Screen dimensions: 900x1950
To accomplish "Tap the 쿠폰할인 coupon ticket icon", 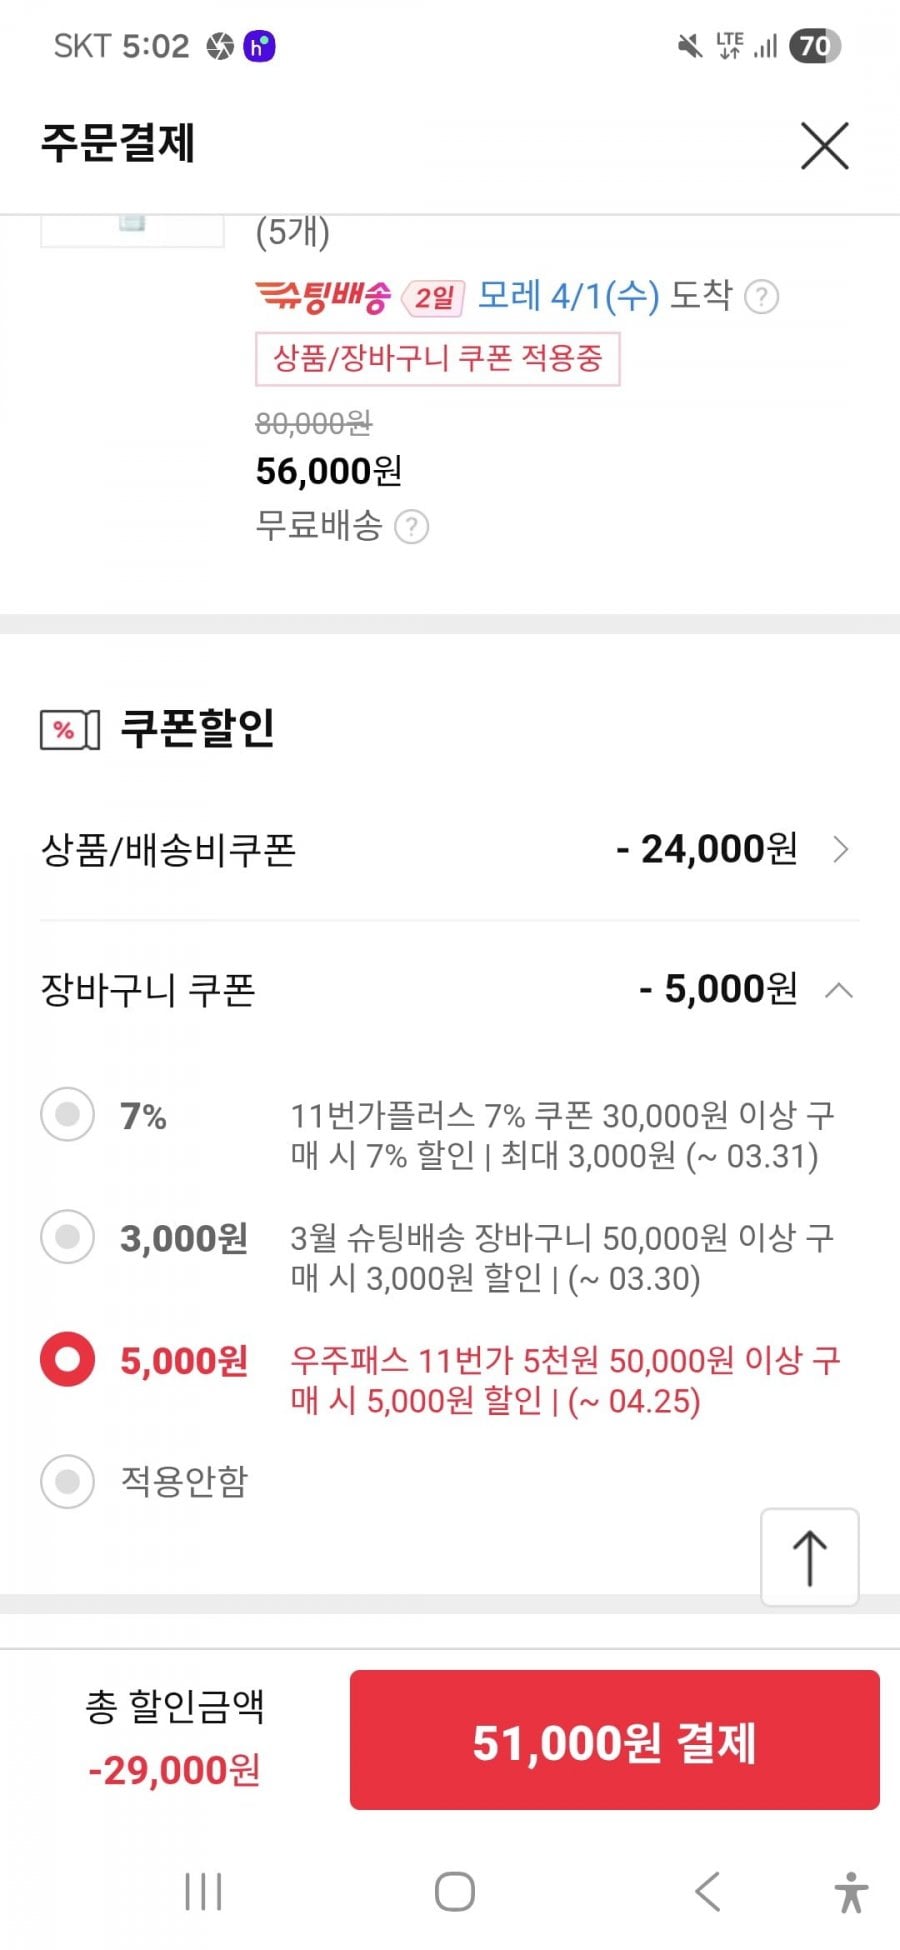I will click(x=69, y=729).
